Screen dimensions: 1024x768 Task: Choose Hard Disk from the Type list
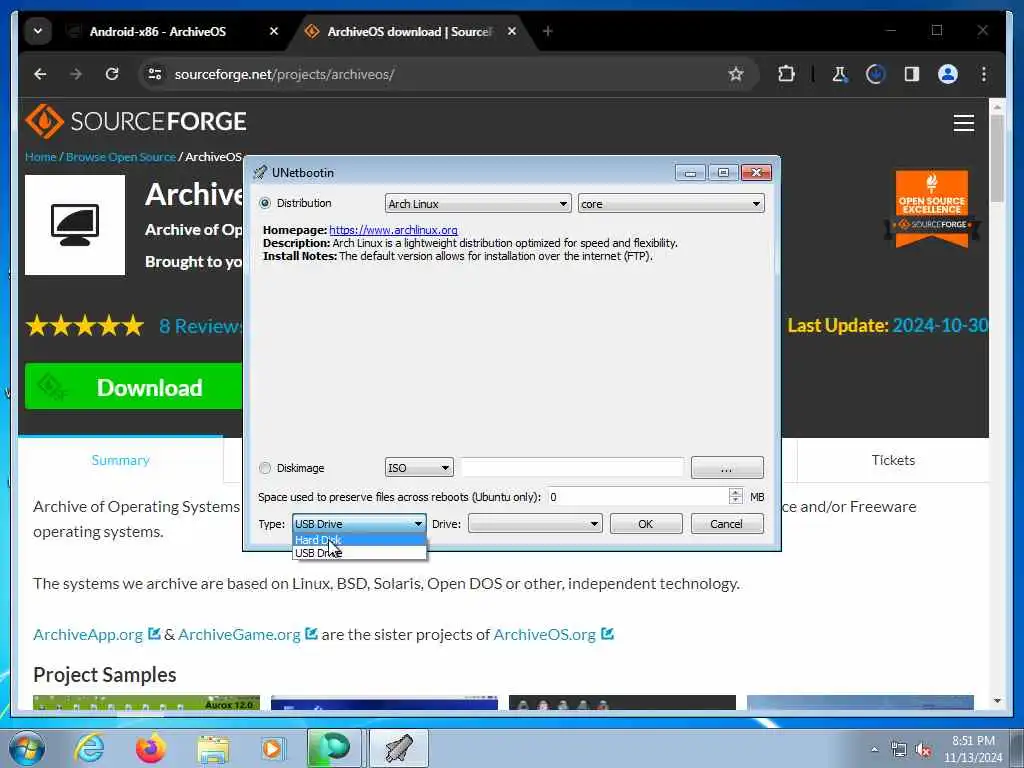(x=359, y=539)
